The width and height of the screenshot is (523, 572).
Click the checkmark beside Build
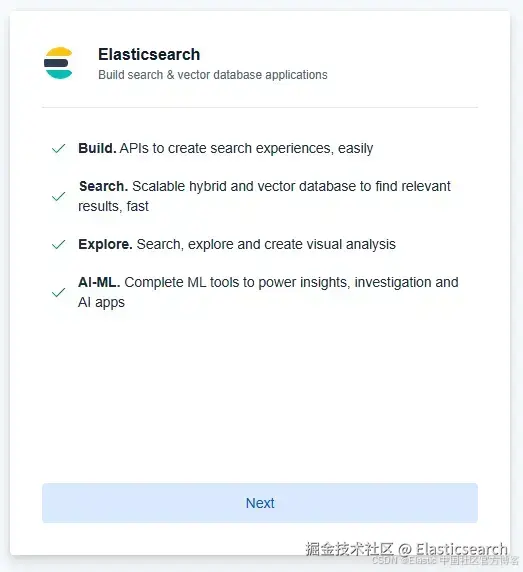[x=58, y=148]
